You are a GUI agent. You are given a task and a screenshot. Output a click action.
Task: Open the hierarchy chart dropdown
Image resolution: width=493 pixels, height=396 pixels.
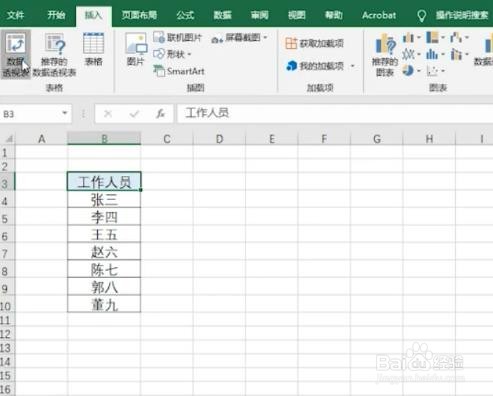point(435,37)
